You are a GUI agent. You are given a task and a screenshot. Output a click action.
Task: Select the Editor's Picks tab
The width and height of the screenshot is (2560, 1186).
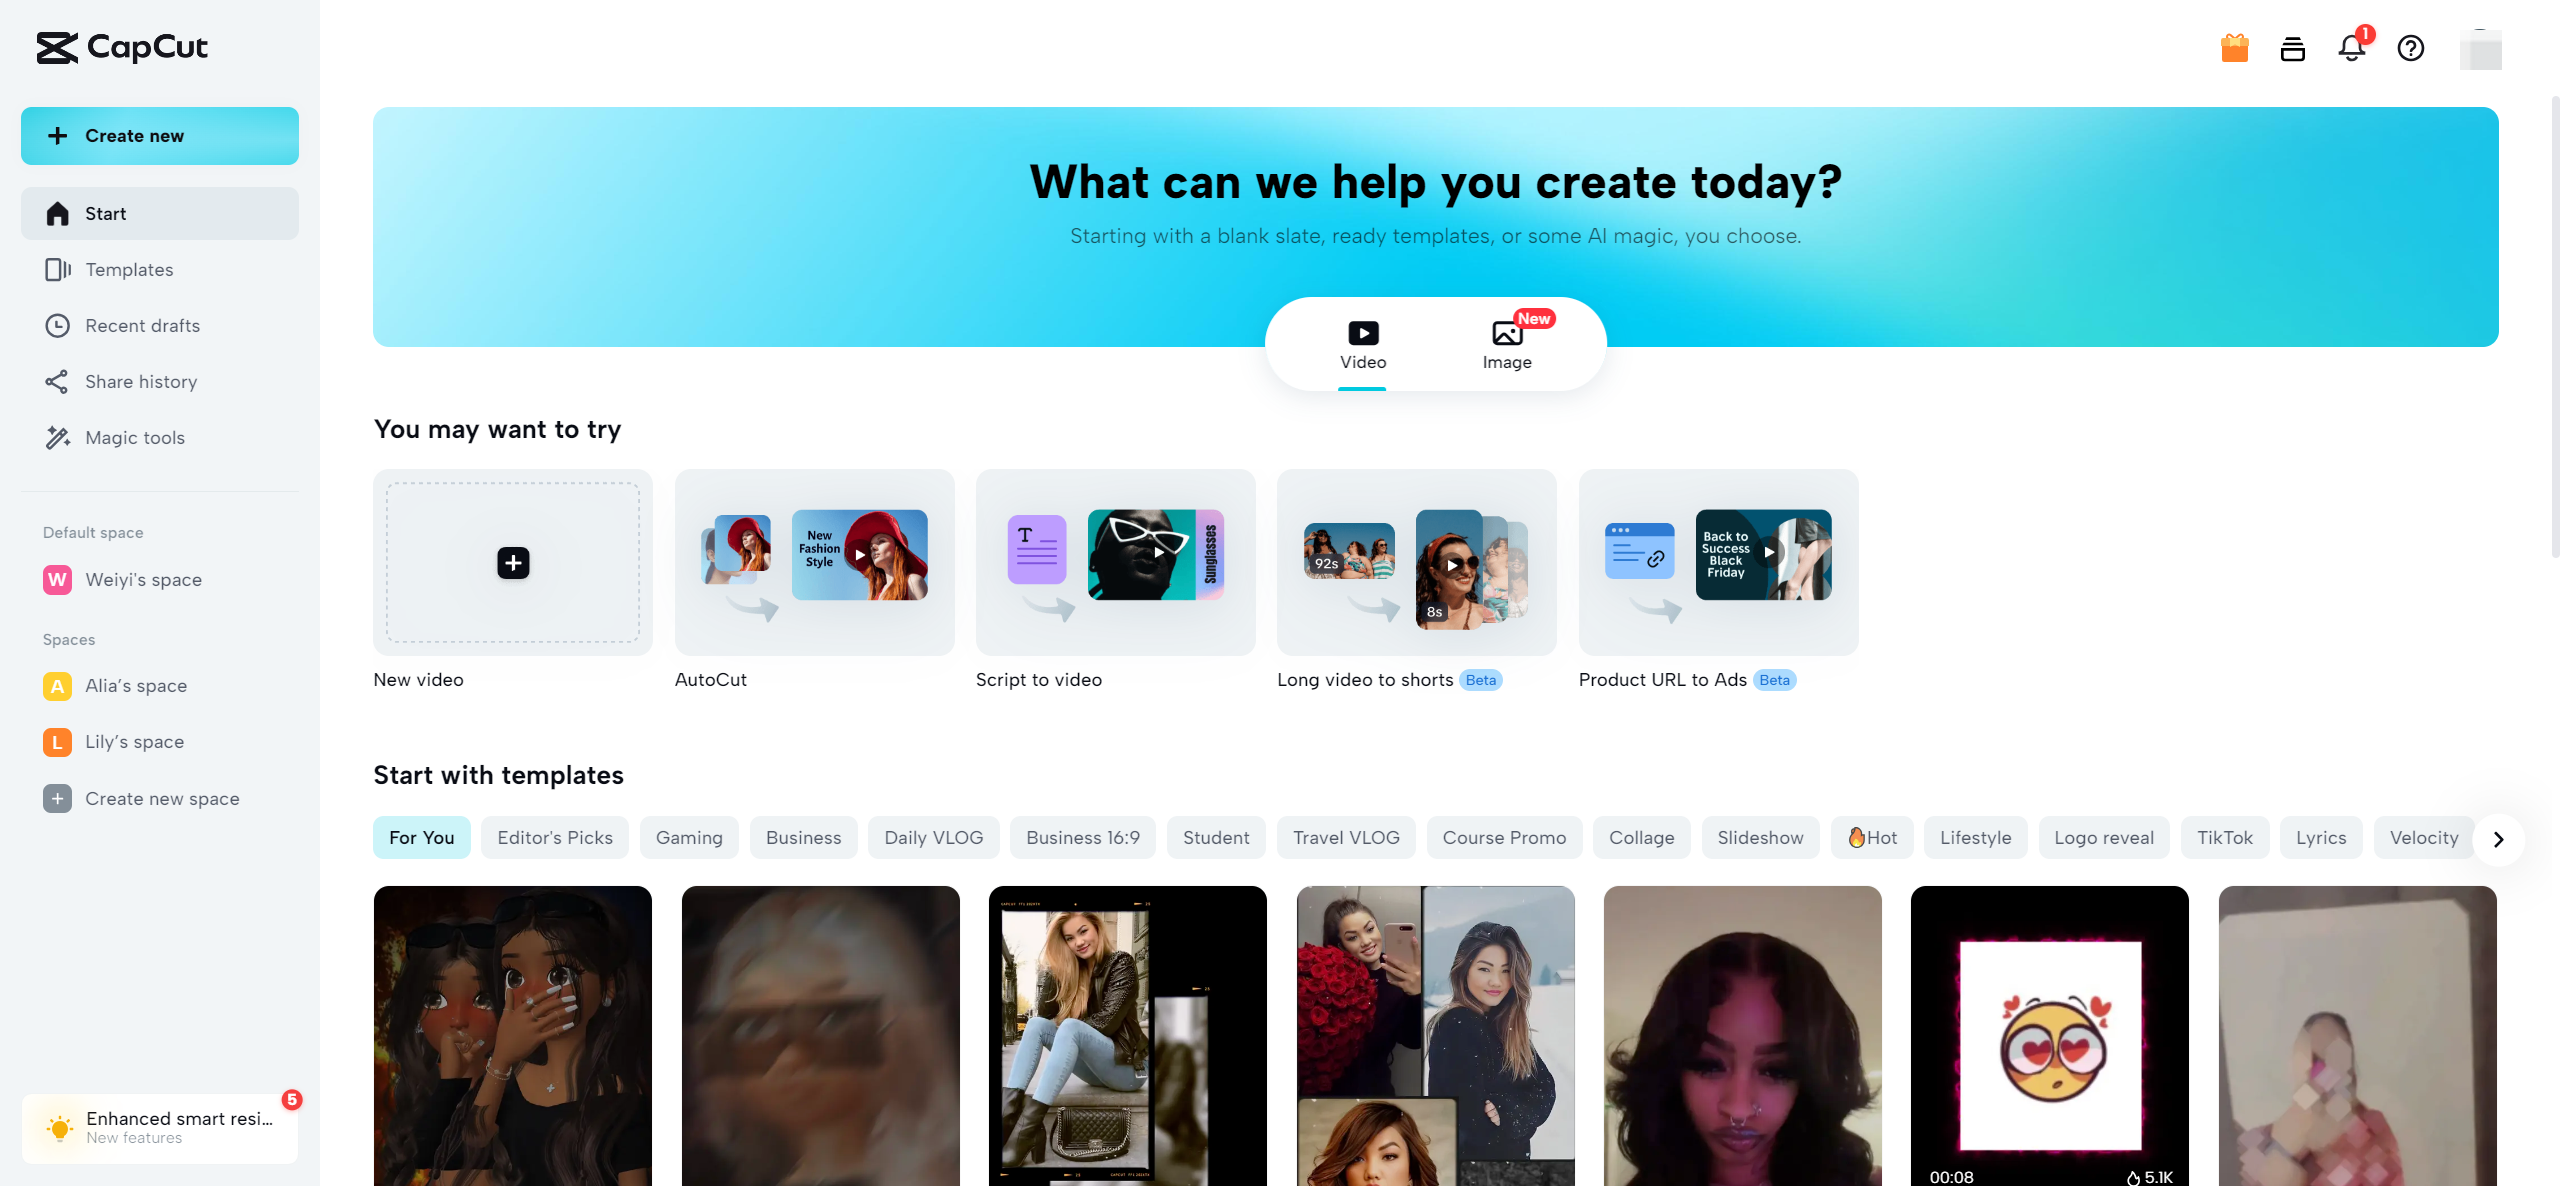pyautogui.click(x=555, y=836)
